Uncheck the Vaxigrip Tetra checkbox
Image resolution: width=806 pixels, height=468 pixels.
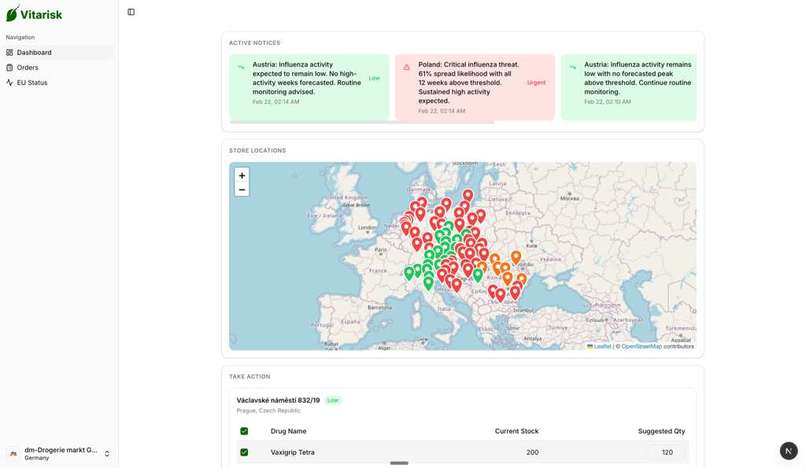pos(244,452)
